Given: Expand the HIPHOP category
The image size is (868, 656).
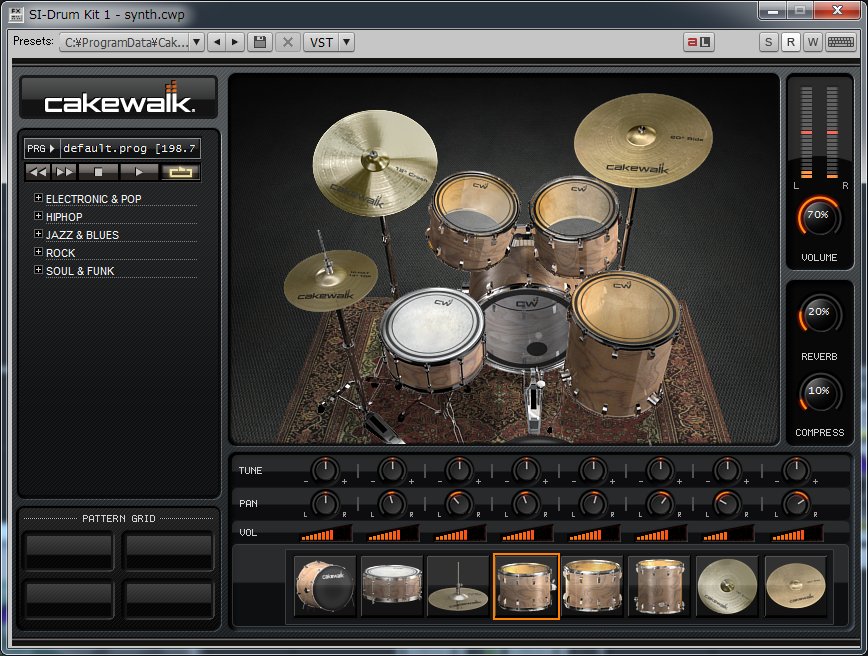Looking at the screenshot, I should [38, 216].
